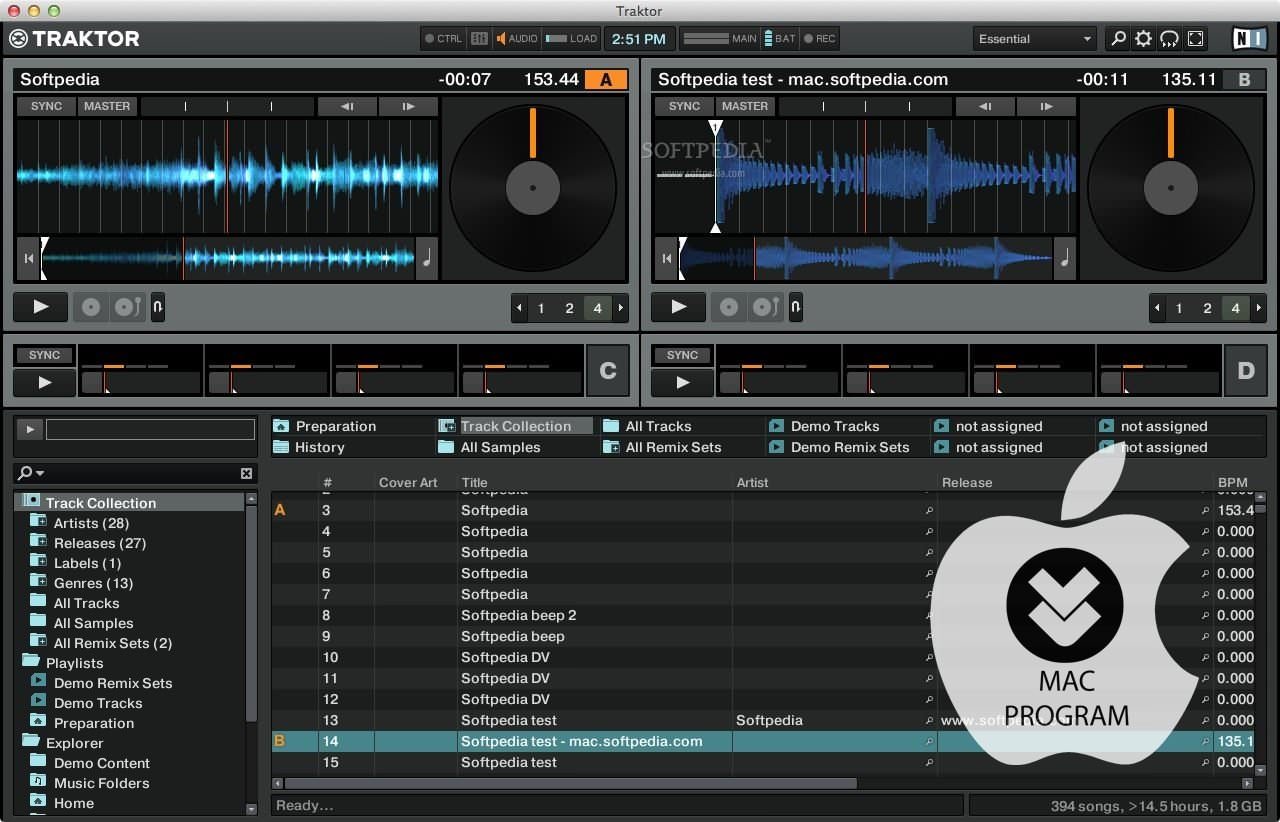Toggle fullscreen icon in header

coord(1196,39)
